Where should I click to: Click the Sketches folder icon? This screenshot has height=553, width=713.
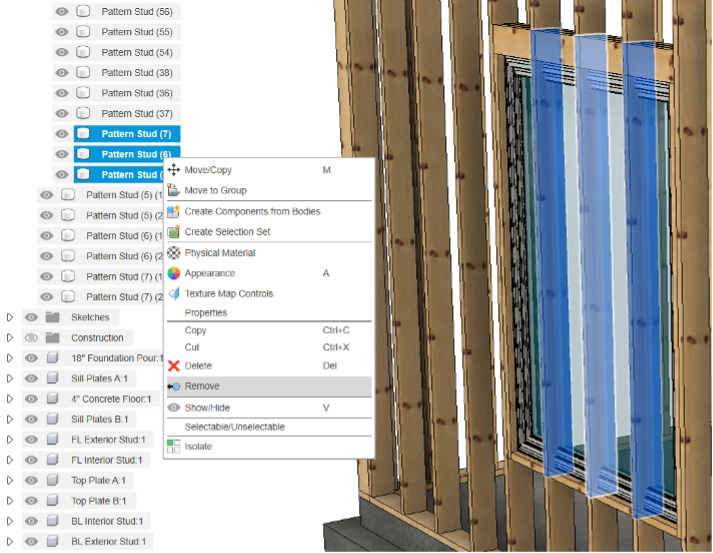53,317
